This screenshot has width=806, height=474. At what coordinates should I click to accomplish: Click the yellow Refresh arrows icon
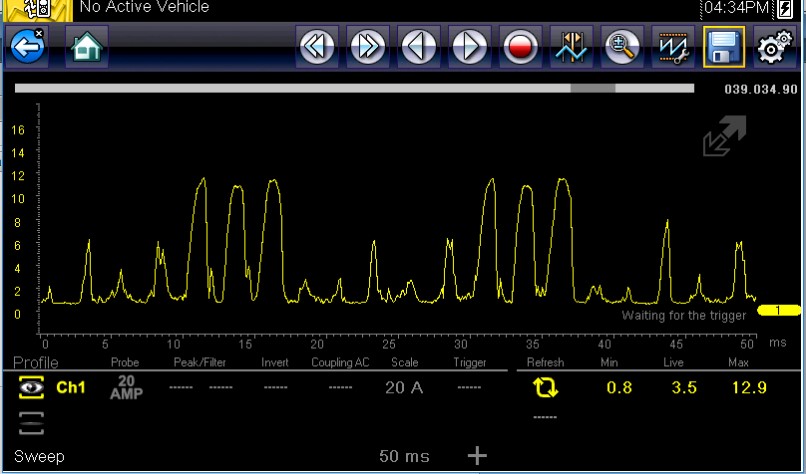[545, 388]
